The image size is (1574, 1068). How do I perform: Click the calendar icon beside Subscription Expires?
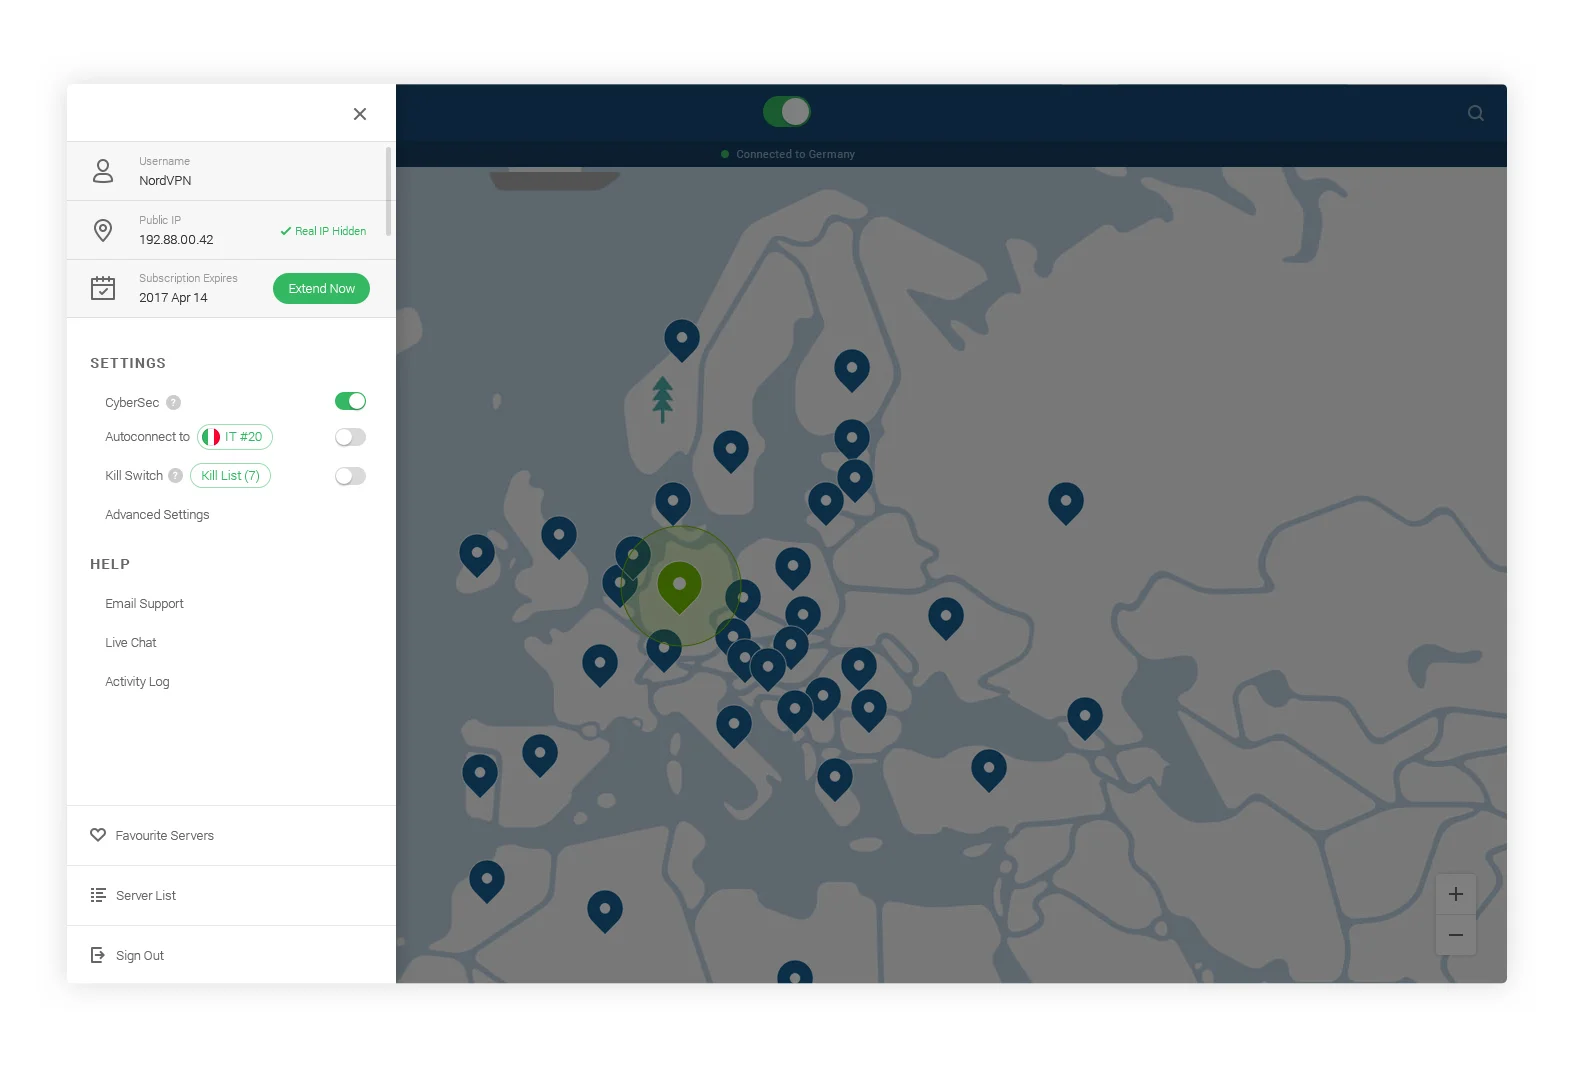[x=103, y=288]
